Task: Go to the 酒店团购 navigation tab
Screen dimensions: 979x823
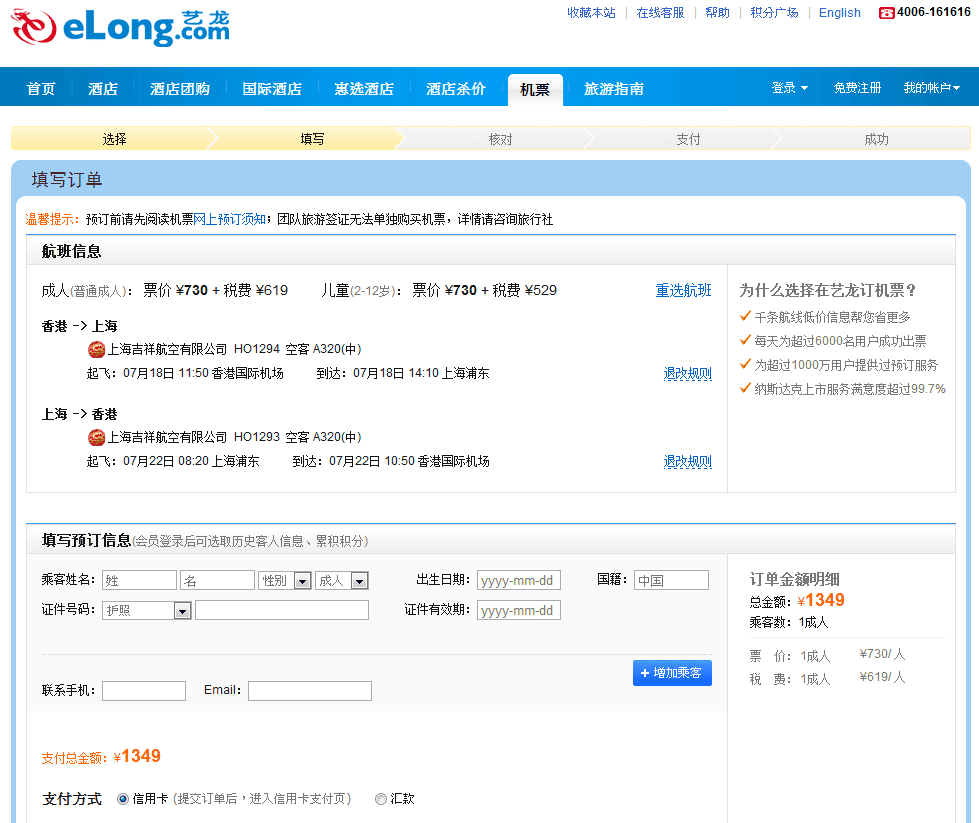Action: click(x=180, y=89)
